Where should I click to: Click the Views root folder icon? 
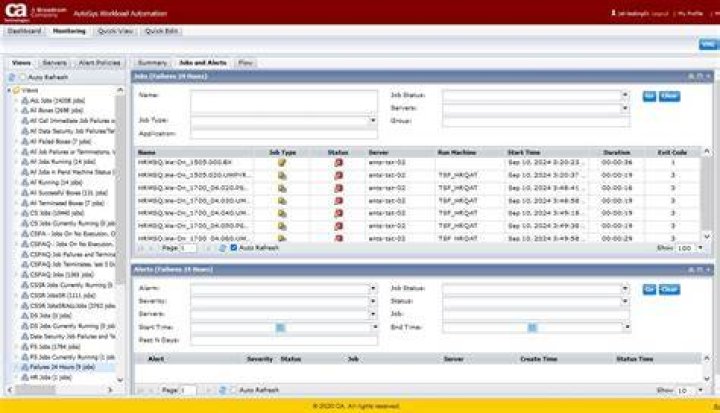tap(17, 90)
